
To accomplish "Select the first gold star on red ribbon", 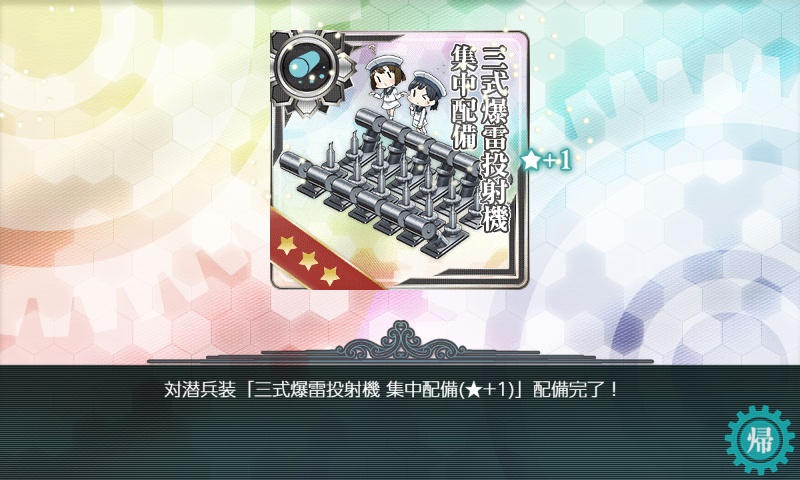I will tap(286, 245).
